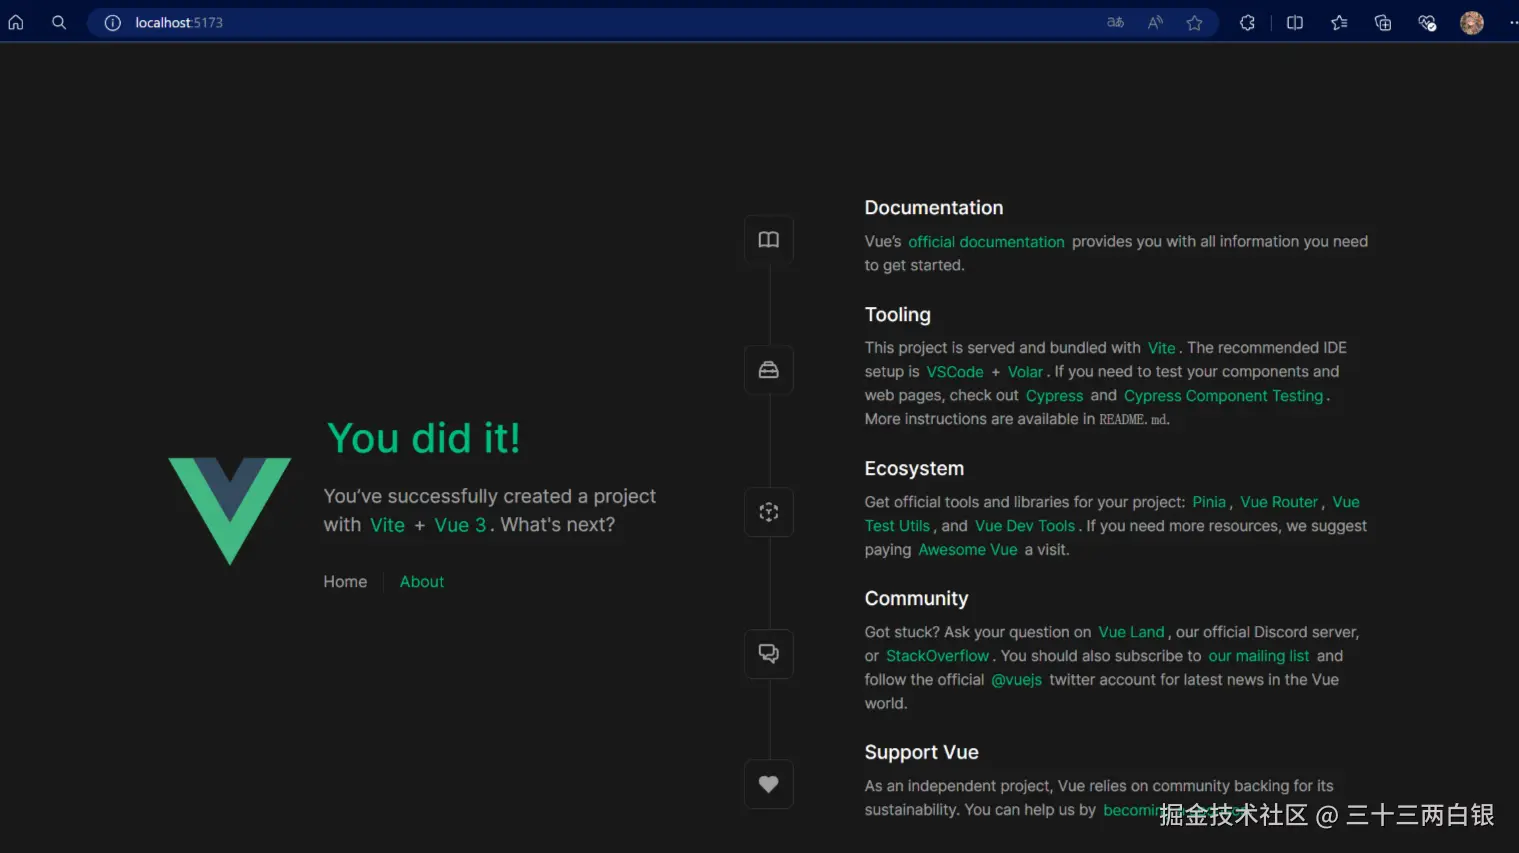Go to the Home nav tab
Screen dimensions: 1519x853
[x=345, y=582]
